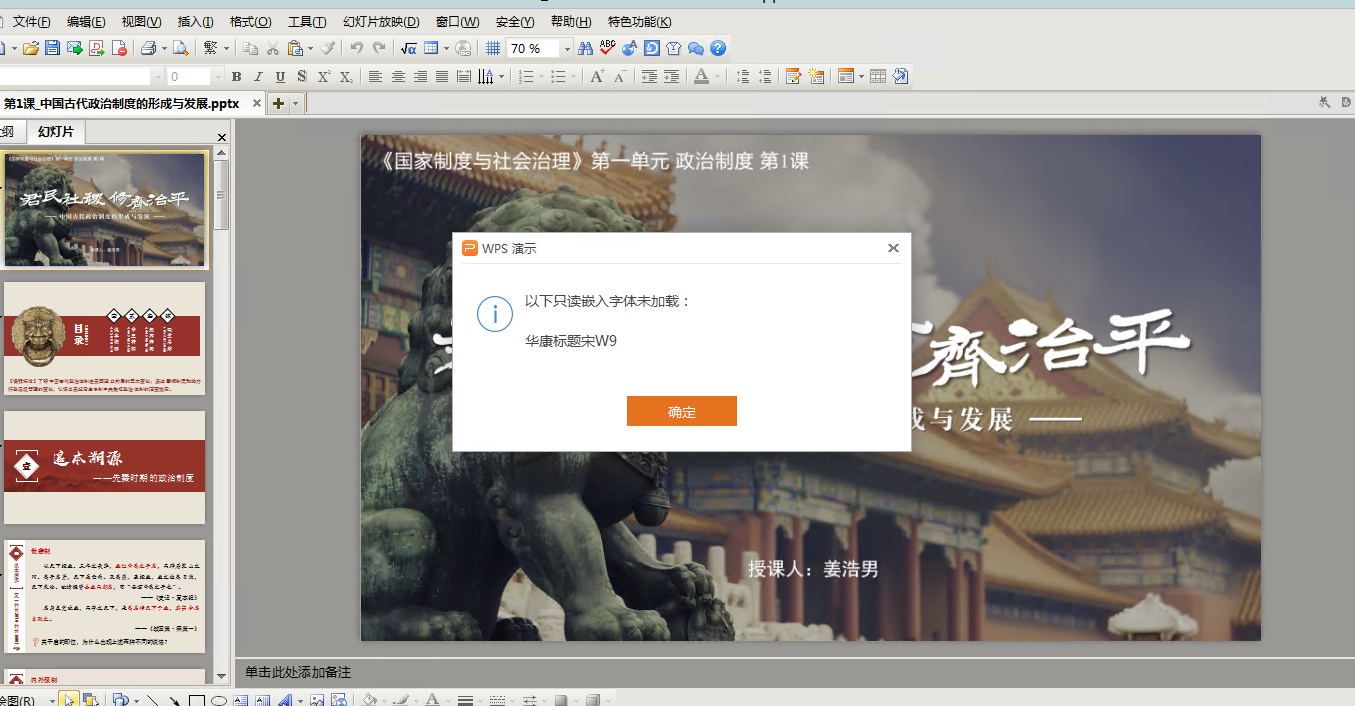Expand the font name dropdown arrow

[x=157, y=77]
